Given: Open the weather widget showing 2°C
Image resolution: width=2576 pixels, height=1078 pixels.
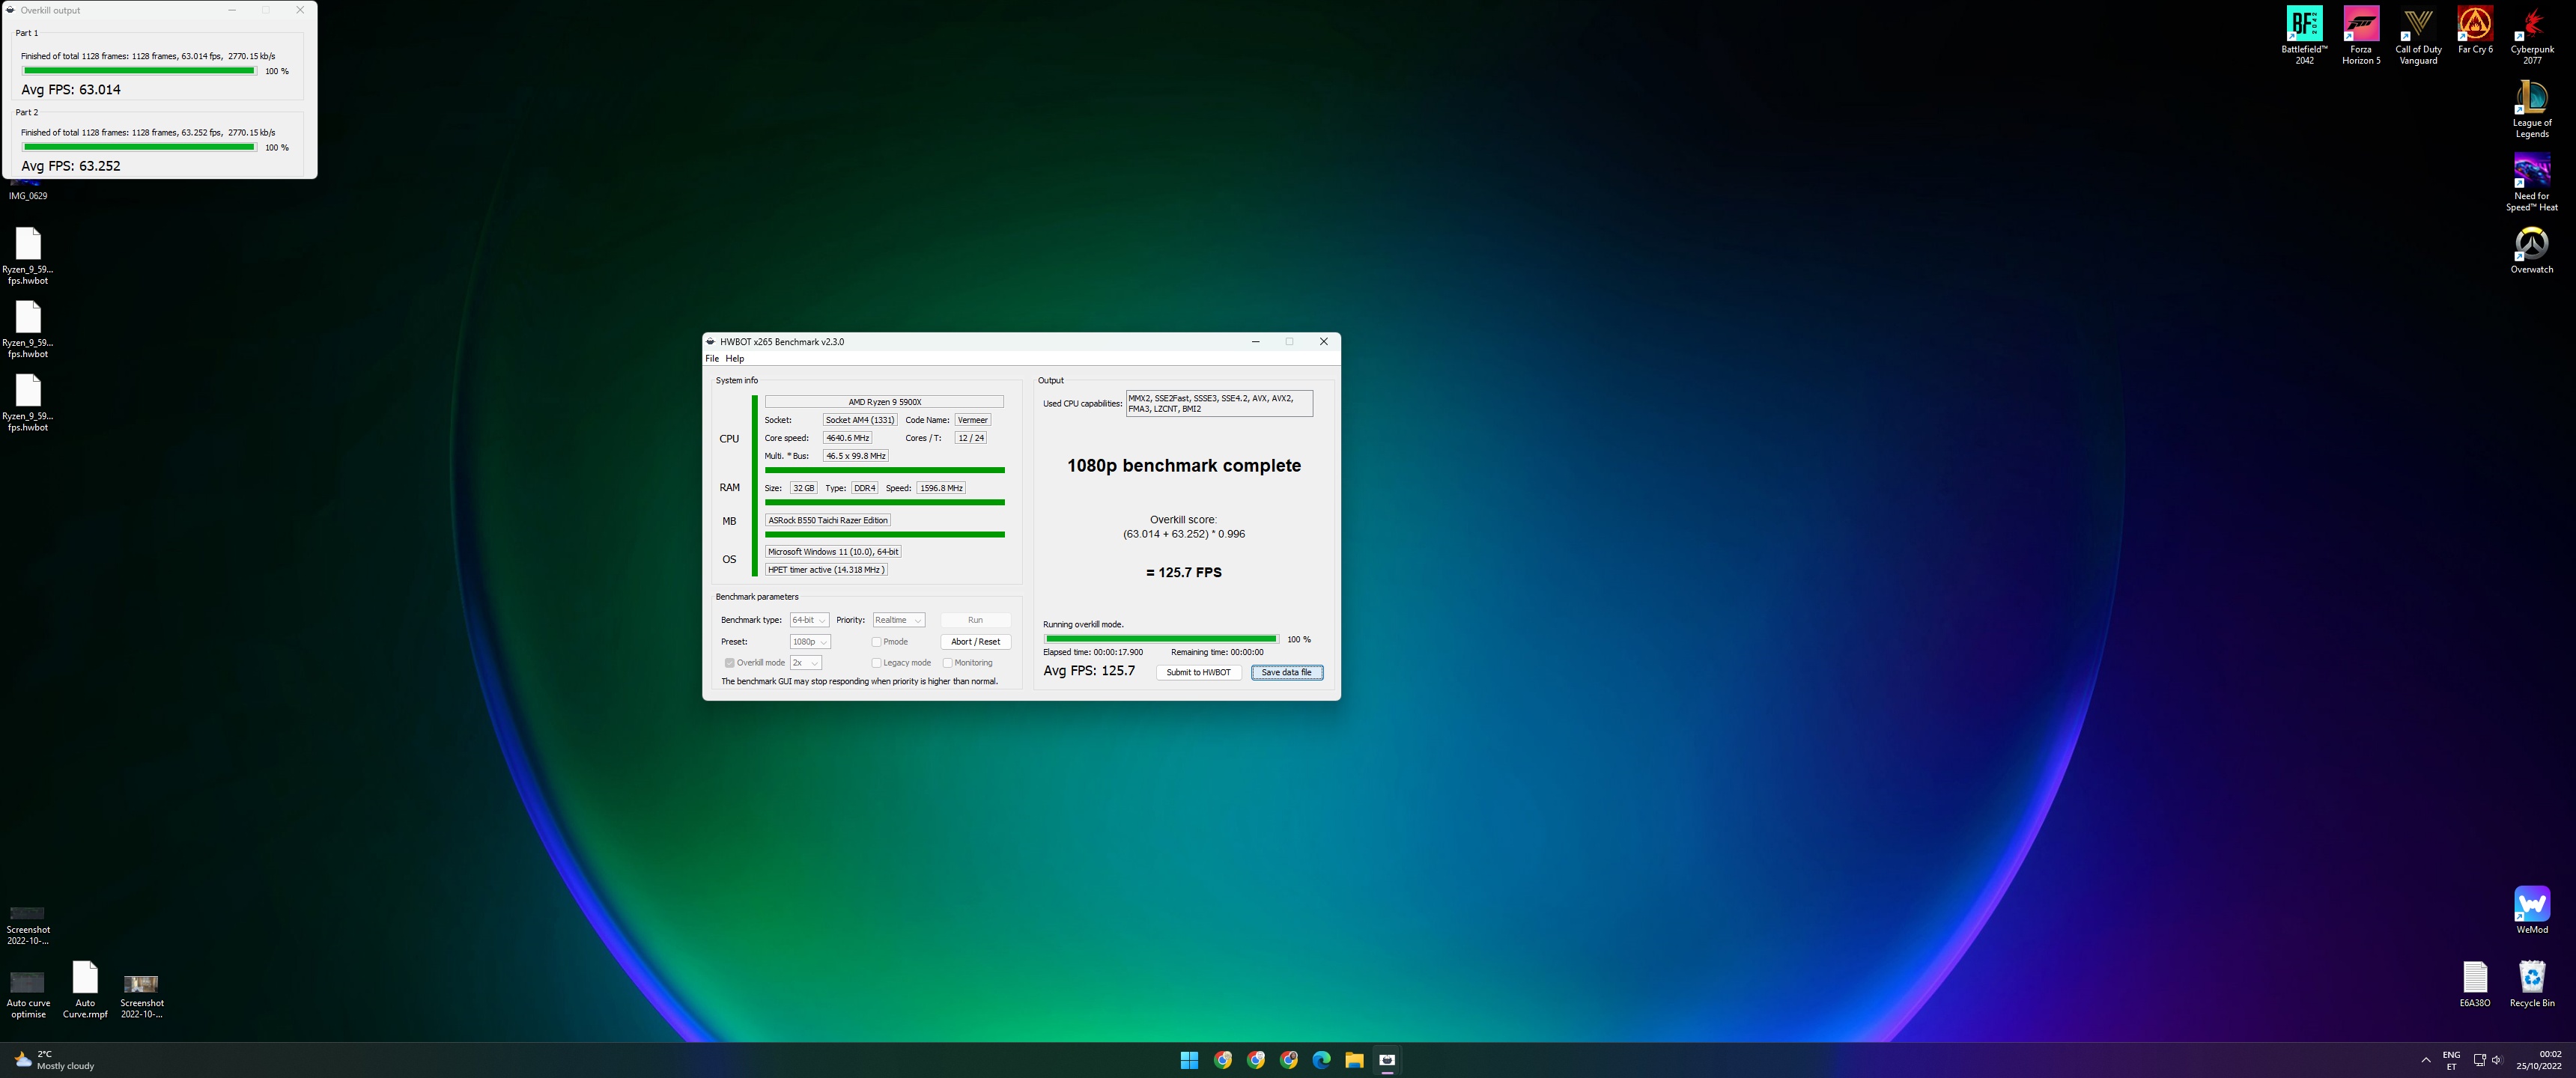Looking at the screenshot, I should [55, 1060].
